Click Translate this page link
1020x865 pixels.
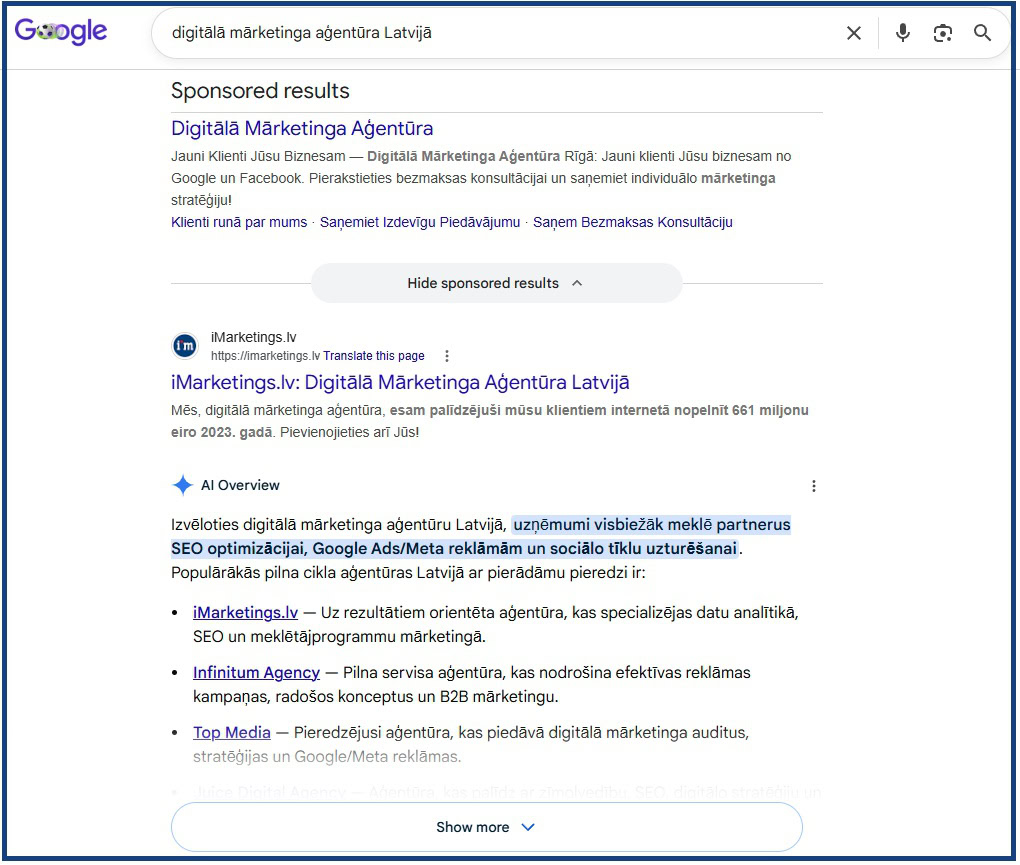pyautogui.click(x=374, y=356)
